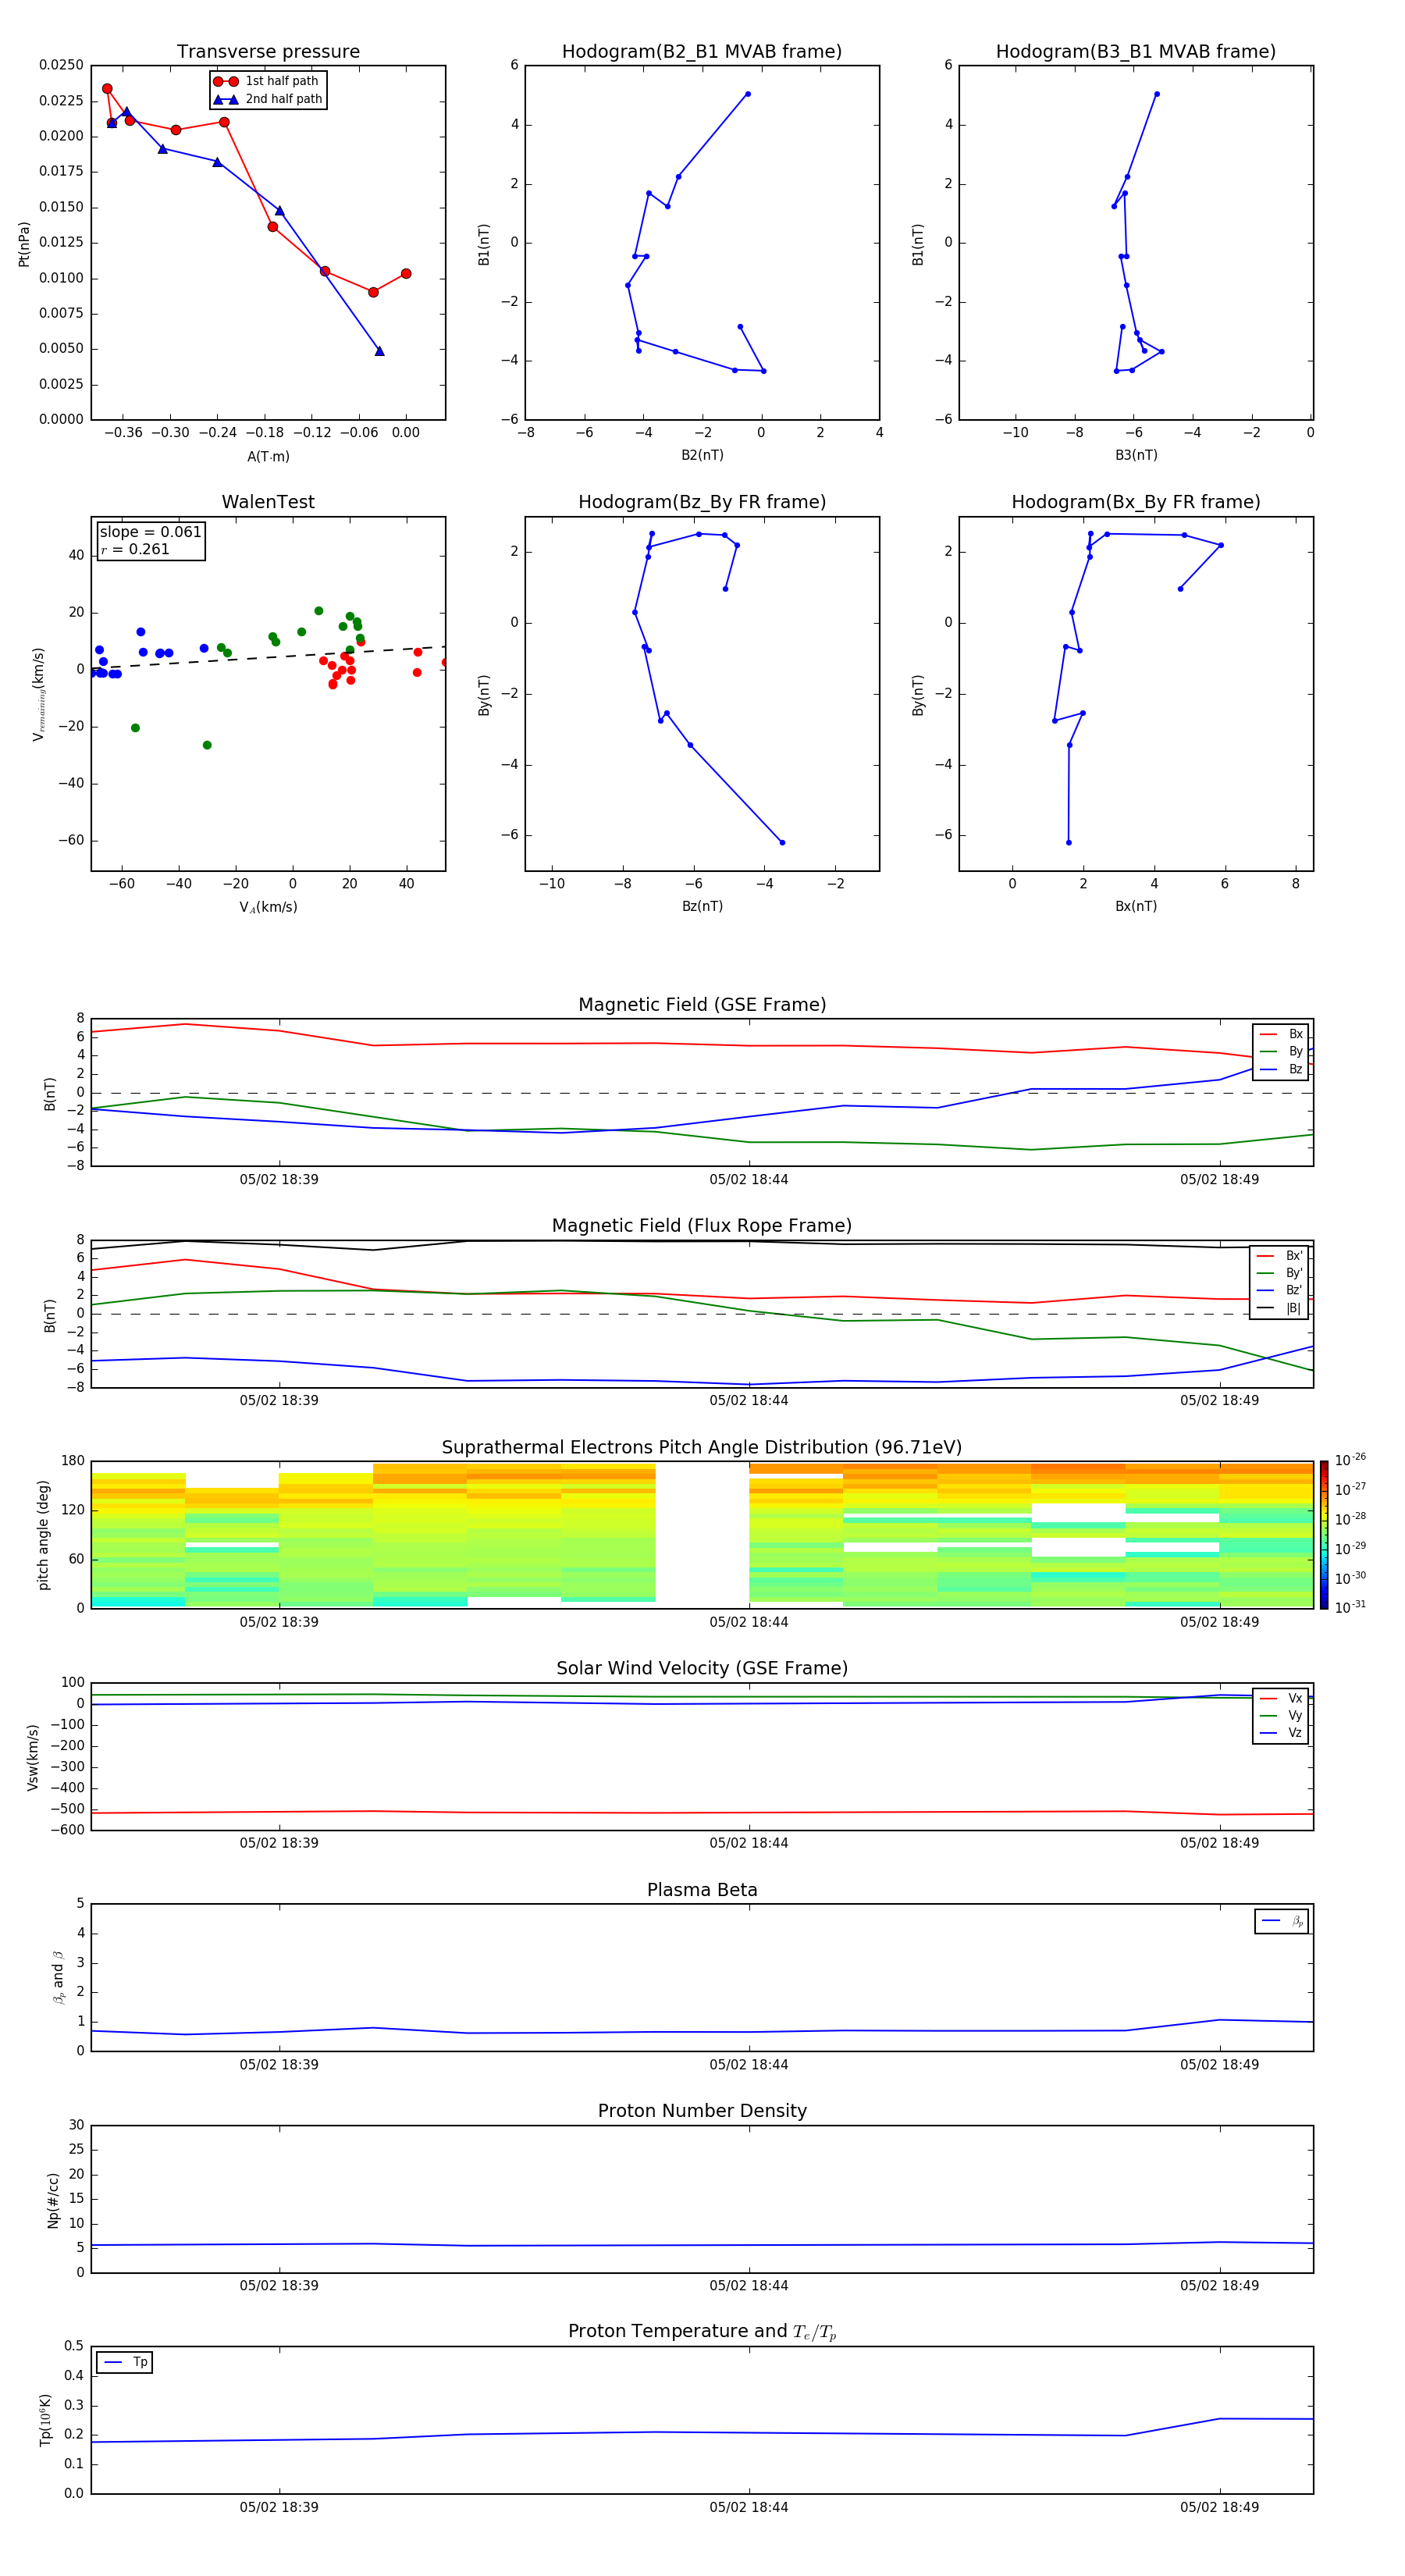This screenshot has height=2576, width=1405.
Task: Click '05/02 18:49' tick under Plasma Beta plot
Action: [1219, 2064]
